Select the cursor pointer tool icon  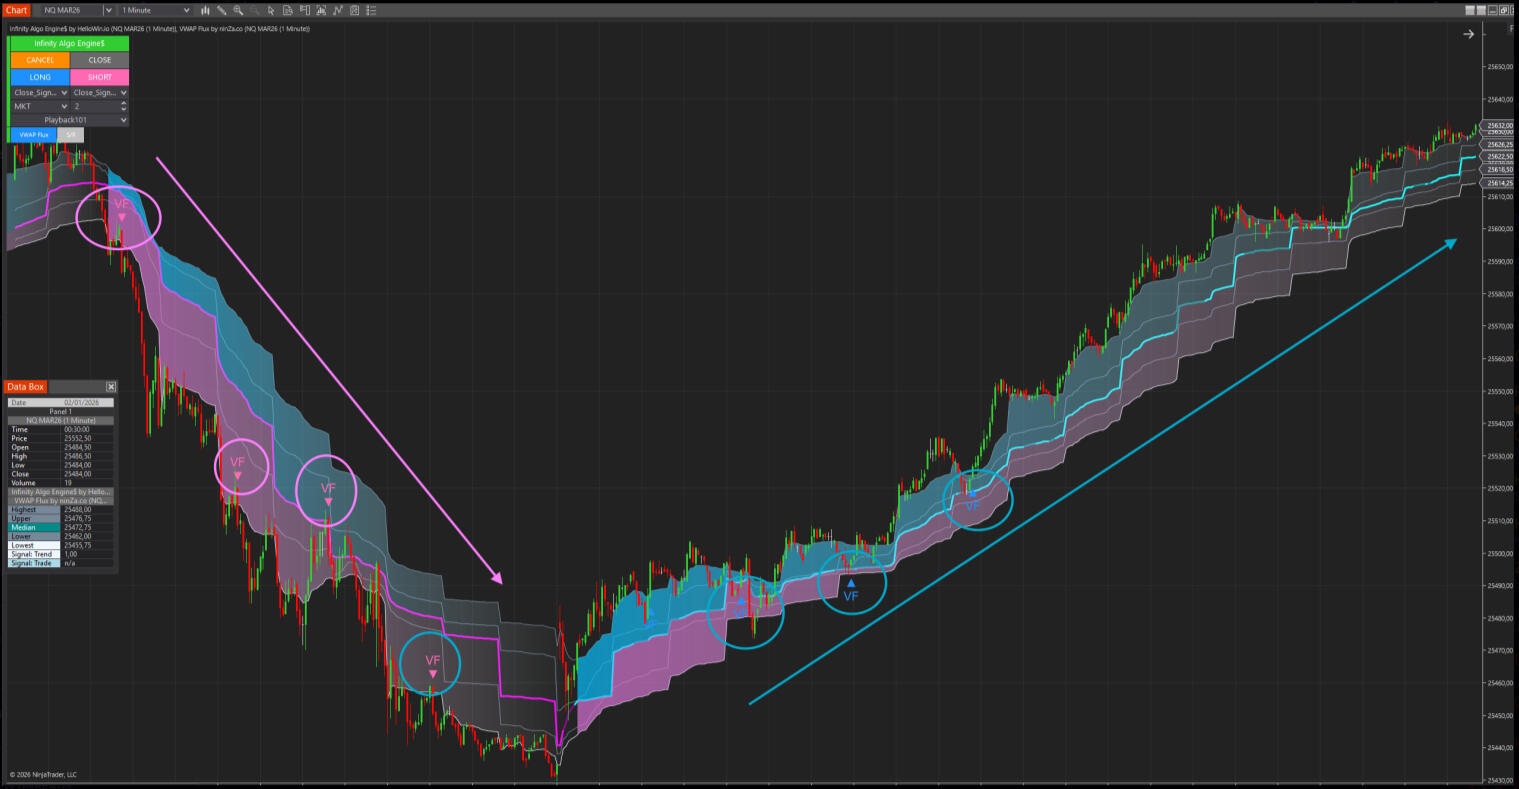(x=271, y=10)
